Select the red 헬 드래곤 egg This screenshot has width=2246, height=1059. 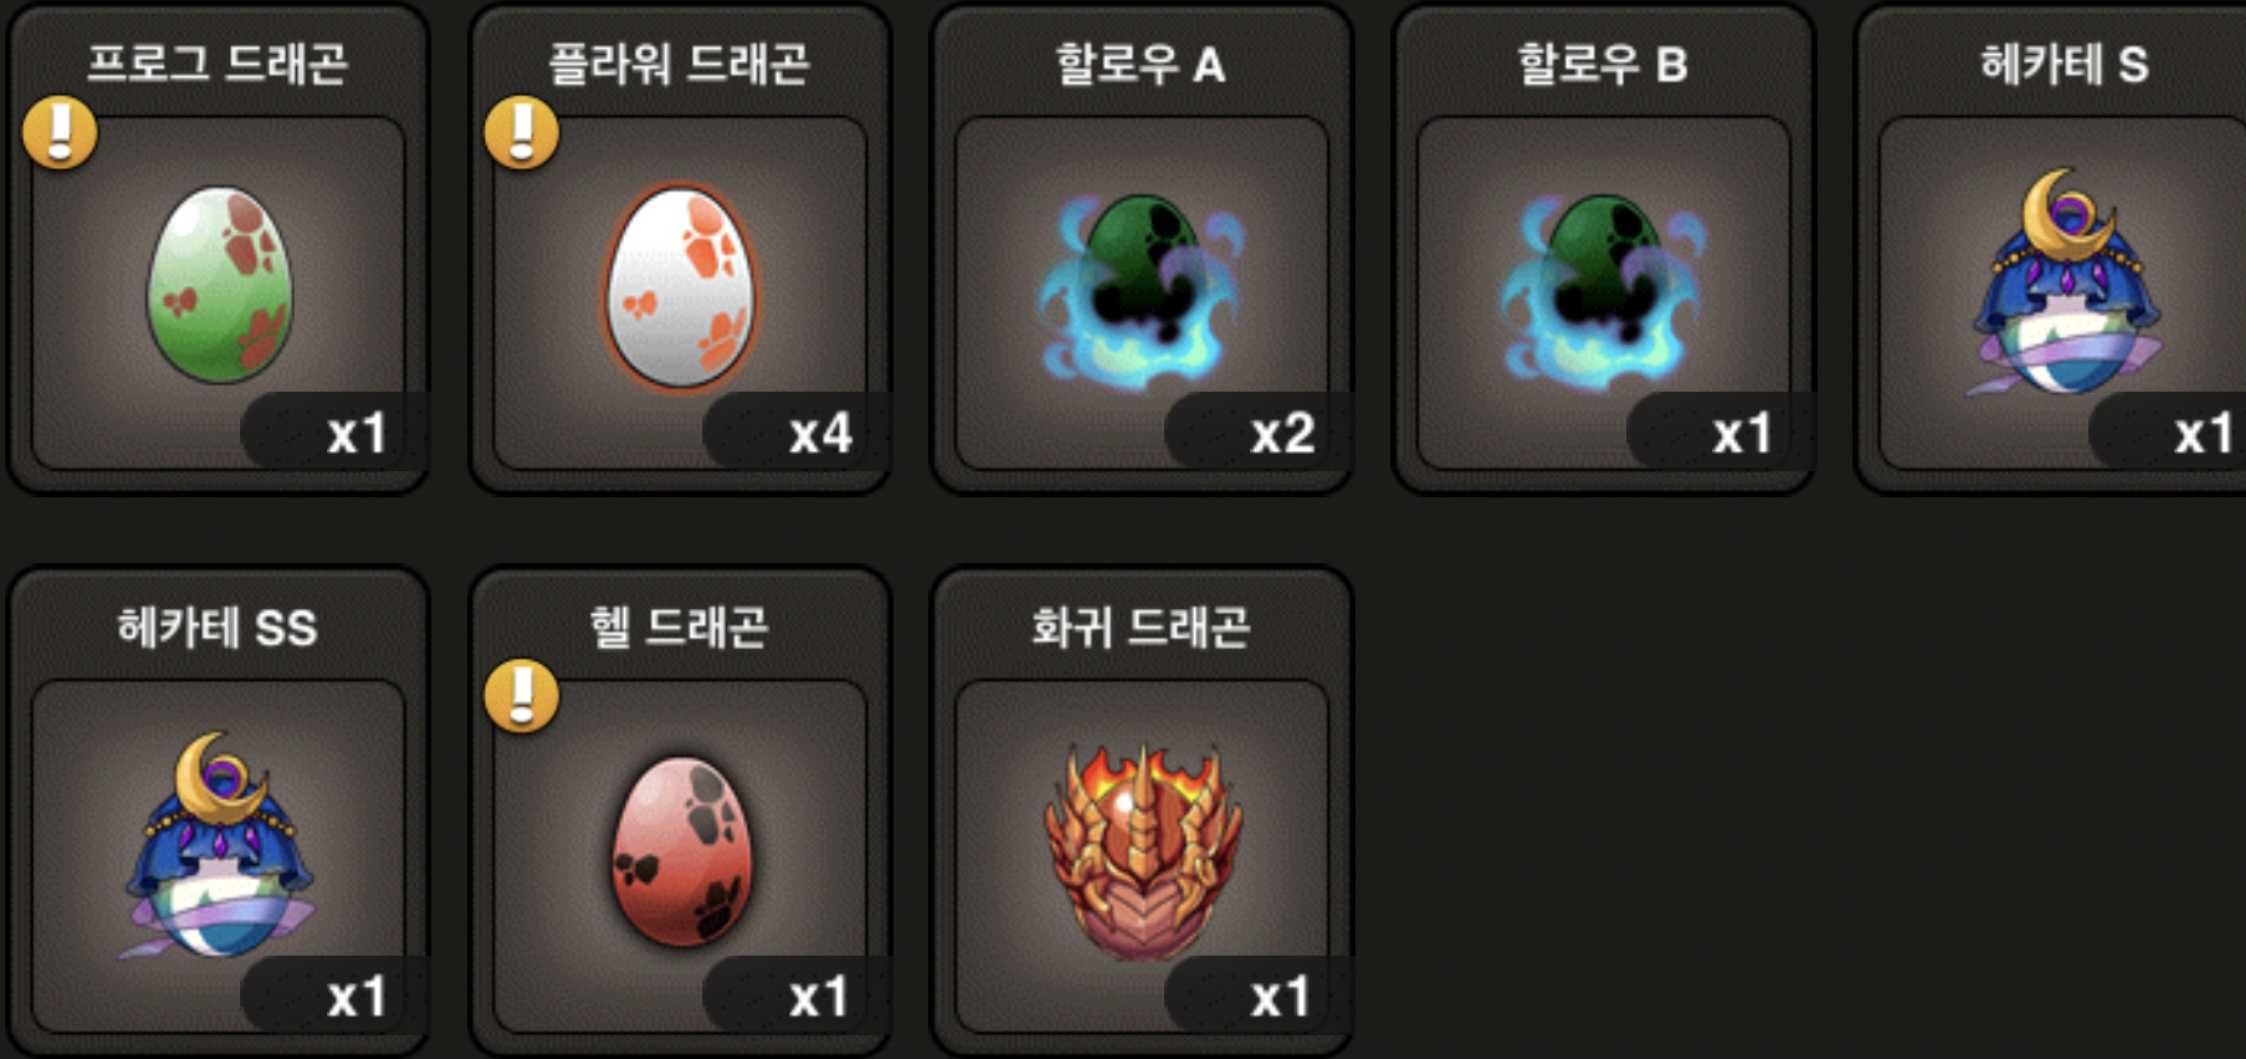pos(681,852)
